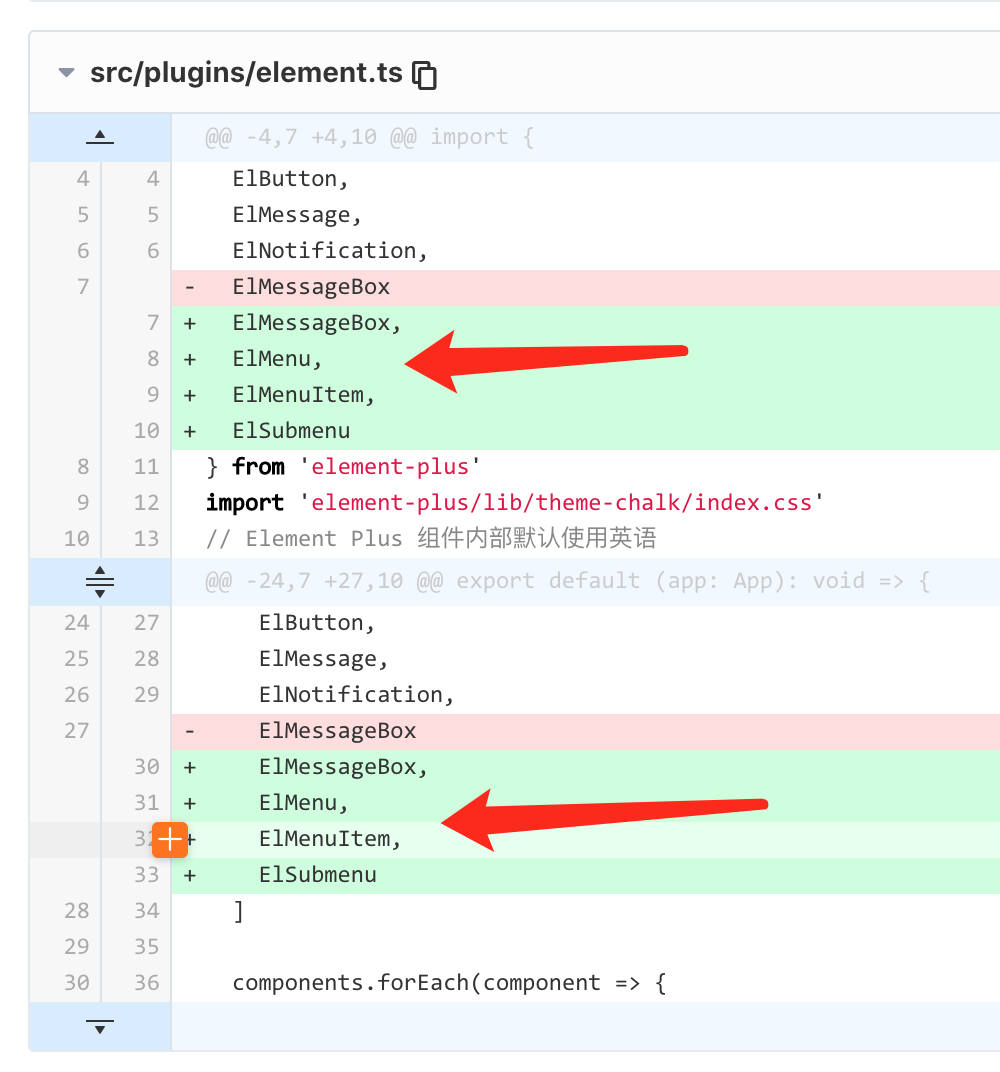Click old line number 27 of removed line

(76, 731)
